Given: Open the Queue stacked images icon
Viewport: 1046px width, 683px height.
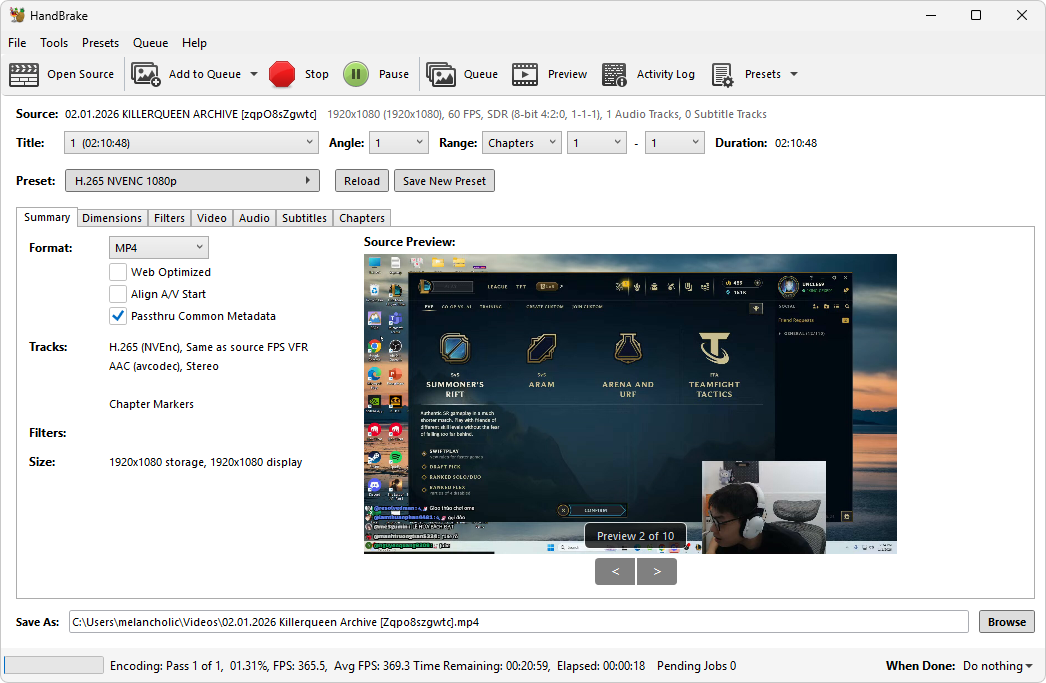Looking at the screenshot, I should click(440, 74).
